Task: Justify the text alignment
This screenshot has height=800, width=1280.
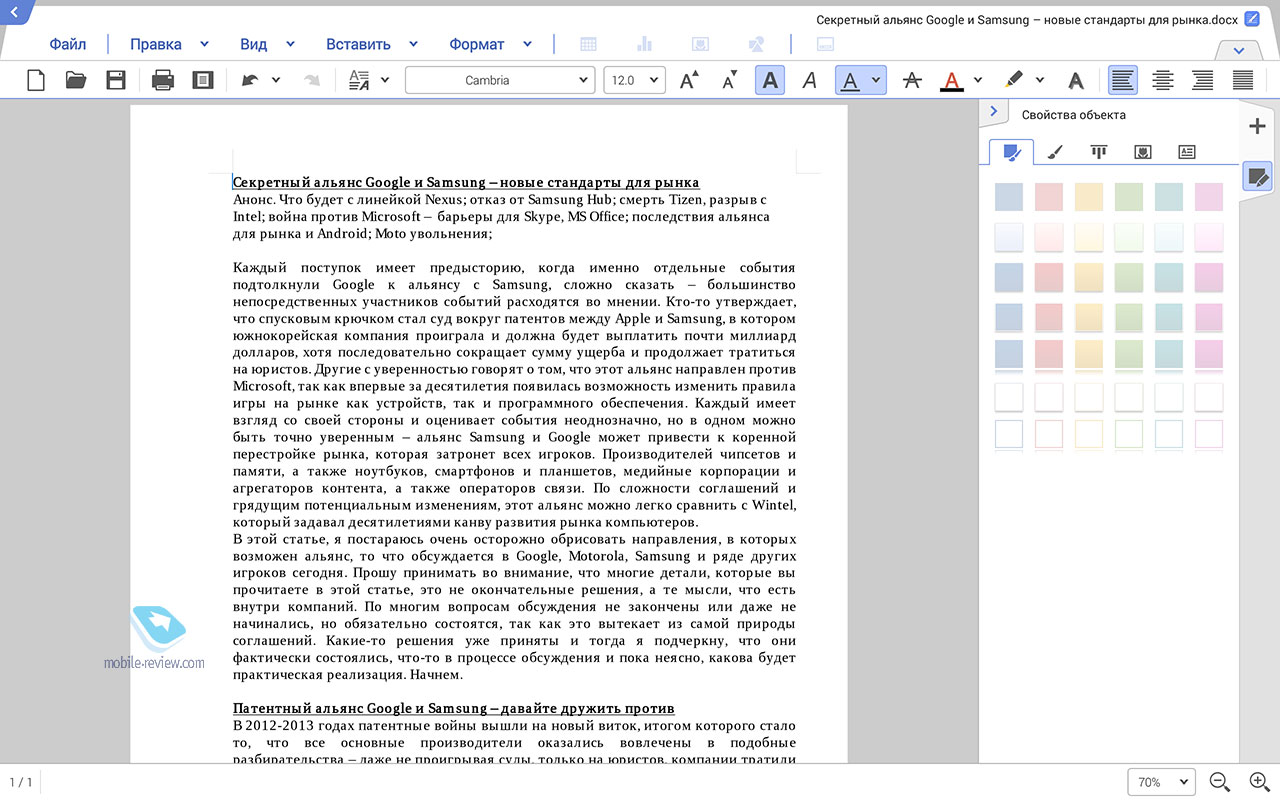Action: 1243,80
